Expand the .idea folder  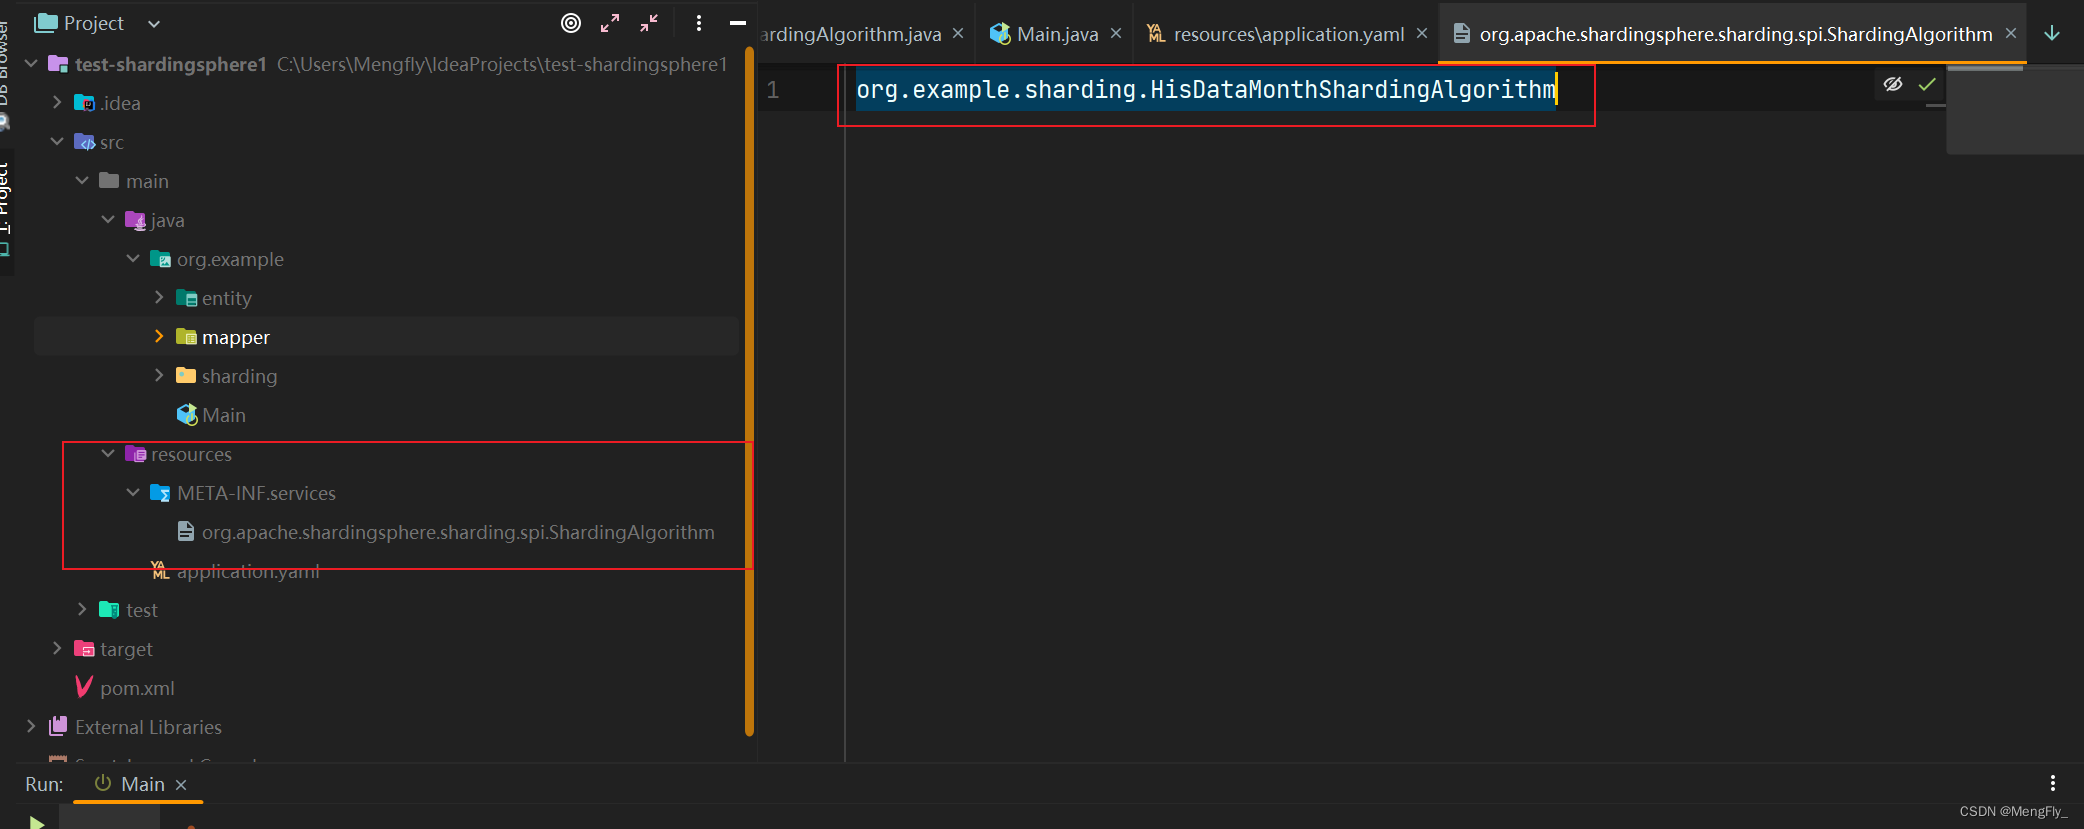tap(57, 103)
